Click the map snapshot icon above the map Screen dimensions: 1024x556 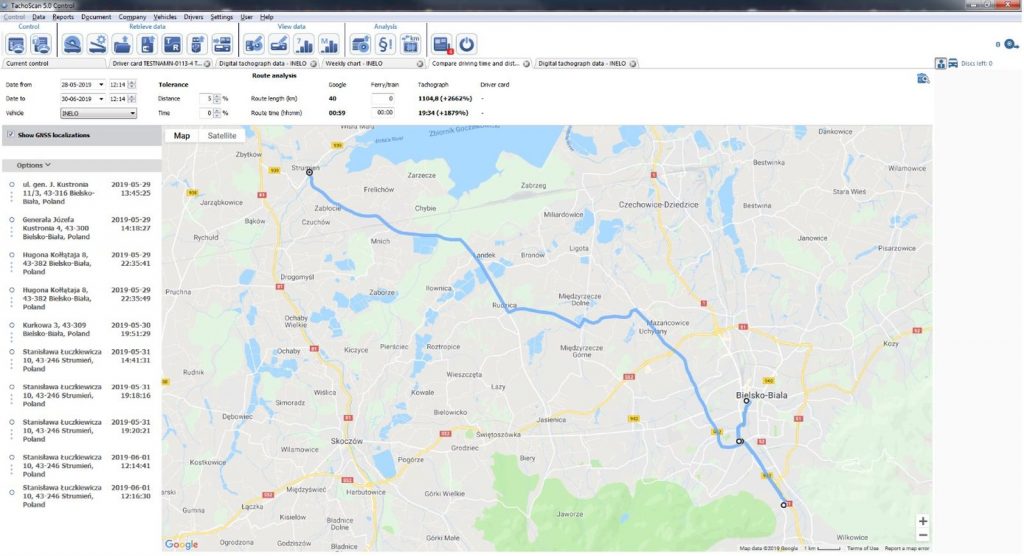[x=923, y=79]
